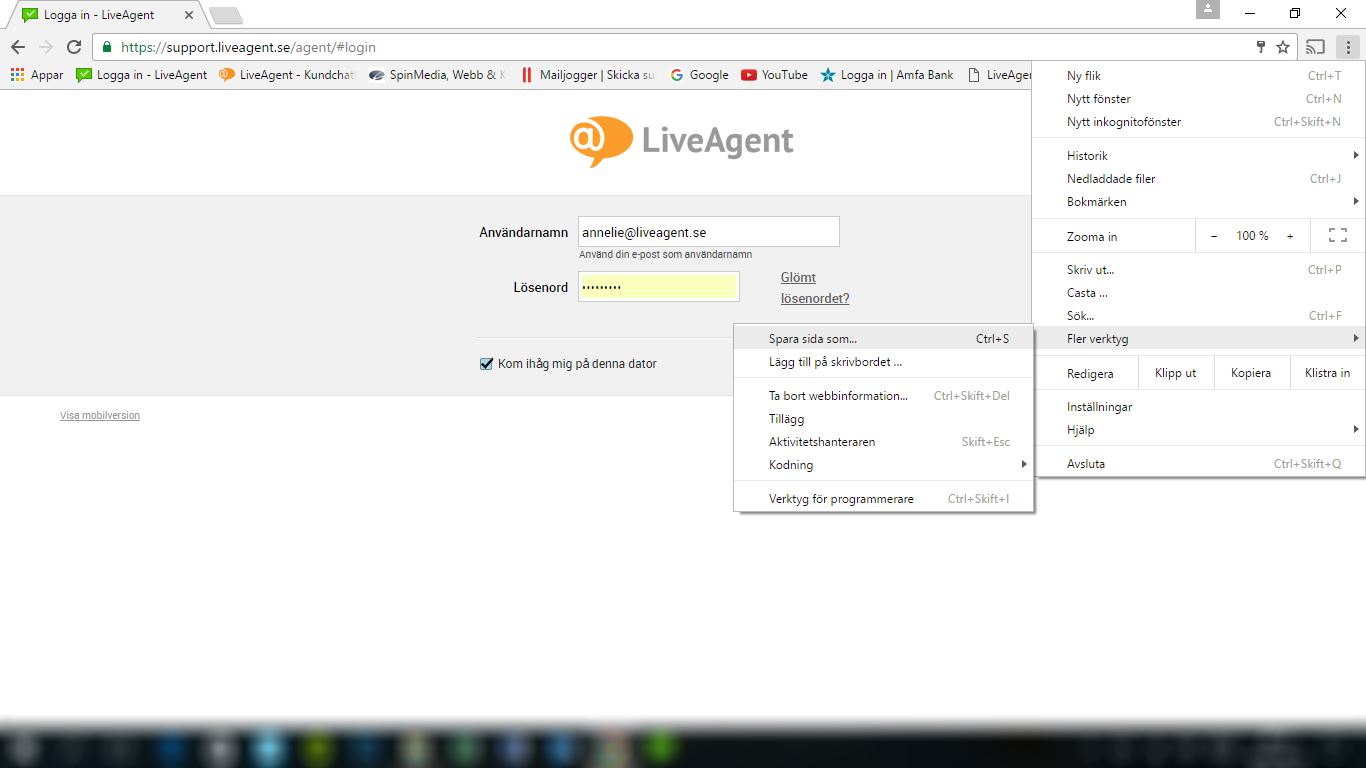This screenshot has height=768, width=1366.
Task: Click the LiveAgent logo
Action: point(682,141)
